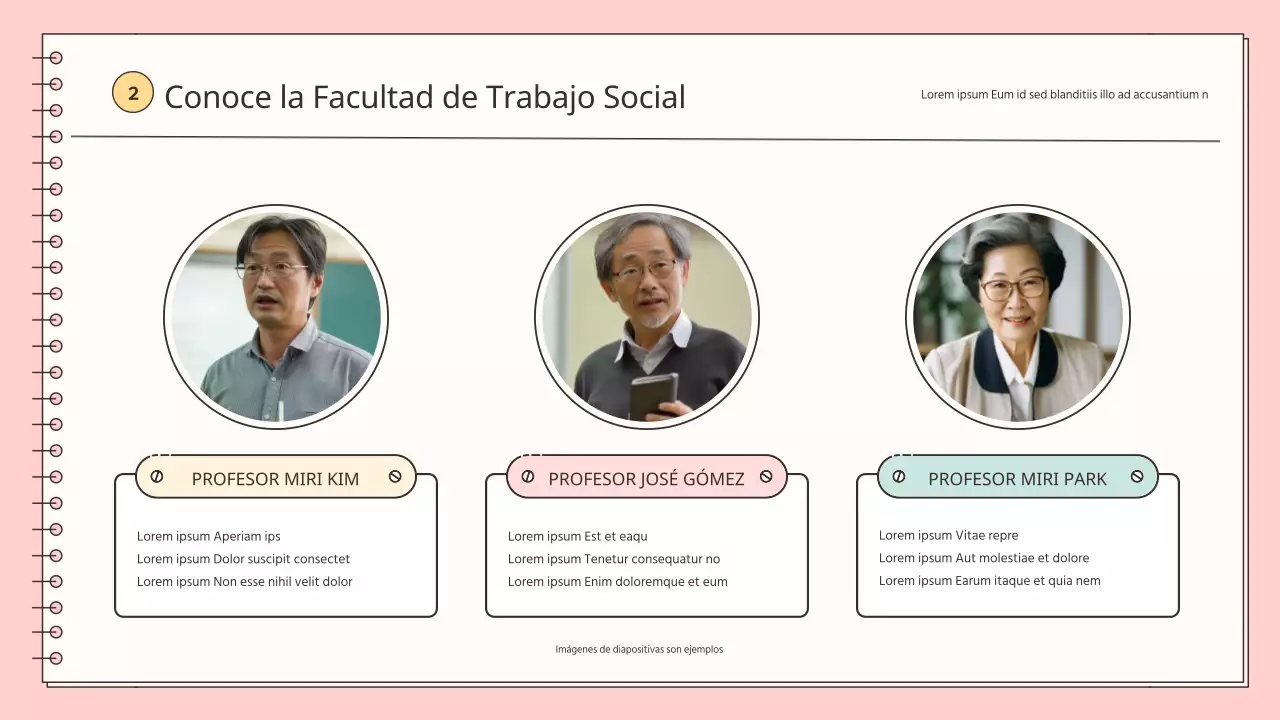Click the header subtitle text starting 'Lorem ipsum Eum id'
This screenshot has height=720, width=1280.
click(1064, 95)
